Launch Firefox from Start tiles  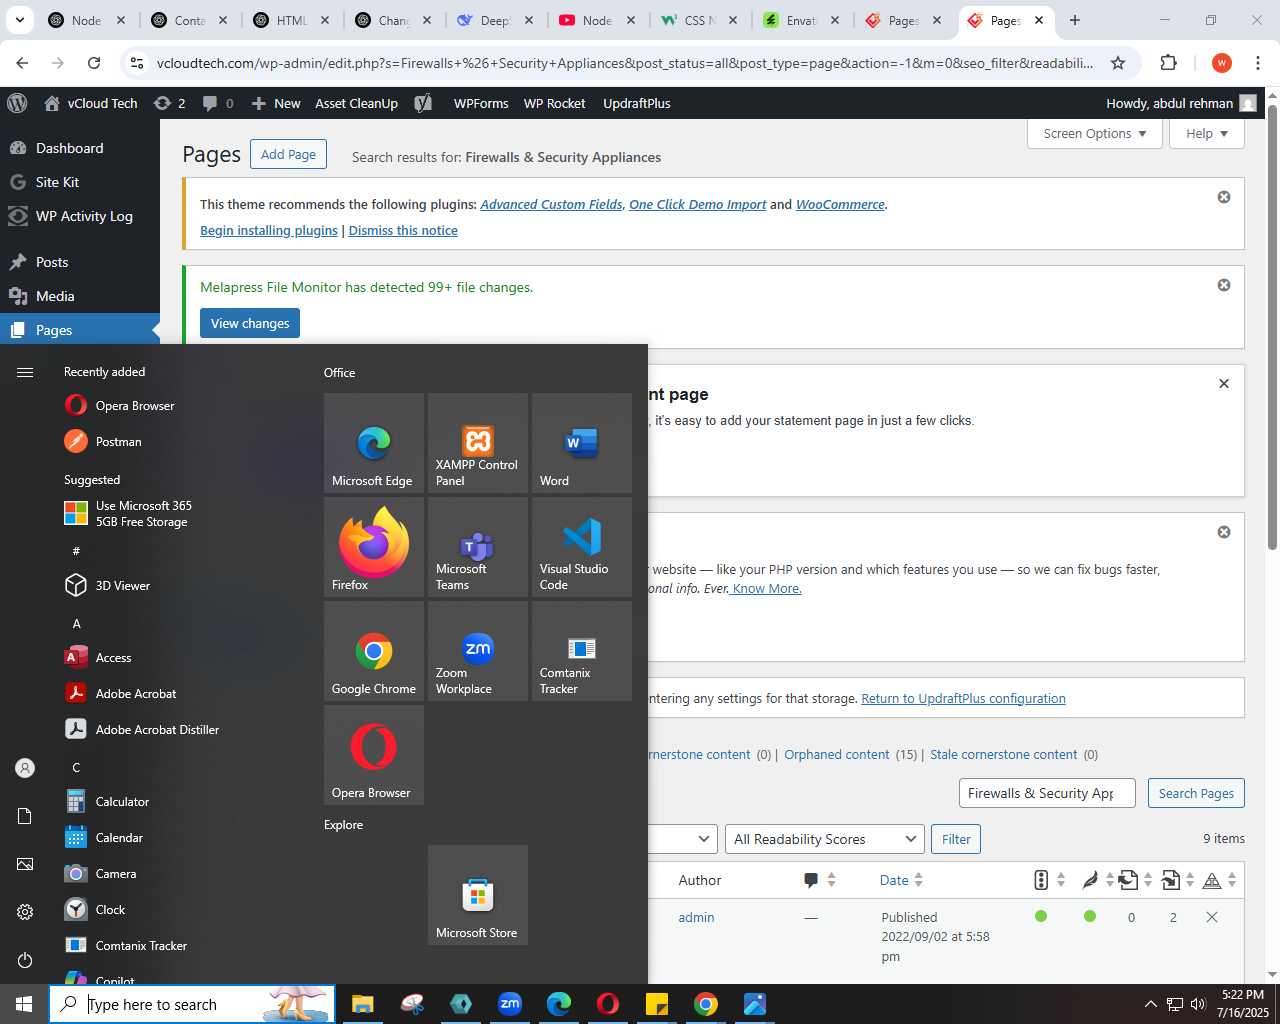pyautogui.click(x=374, y=547)
